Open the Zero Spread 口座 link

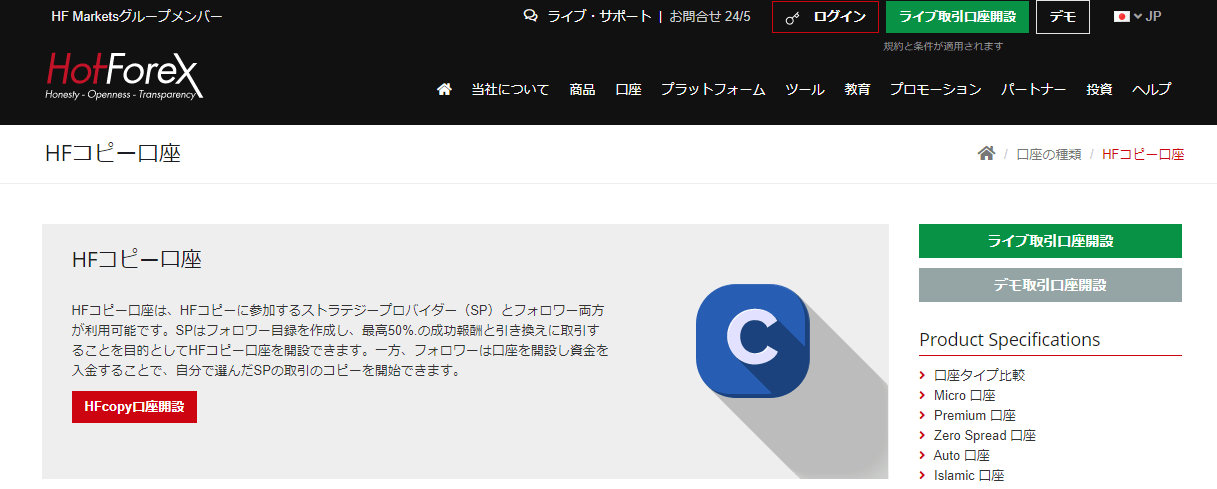[x=985, y=435]
